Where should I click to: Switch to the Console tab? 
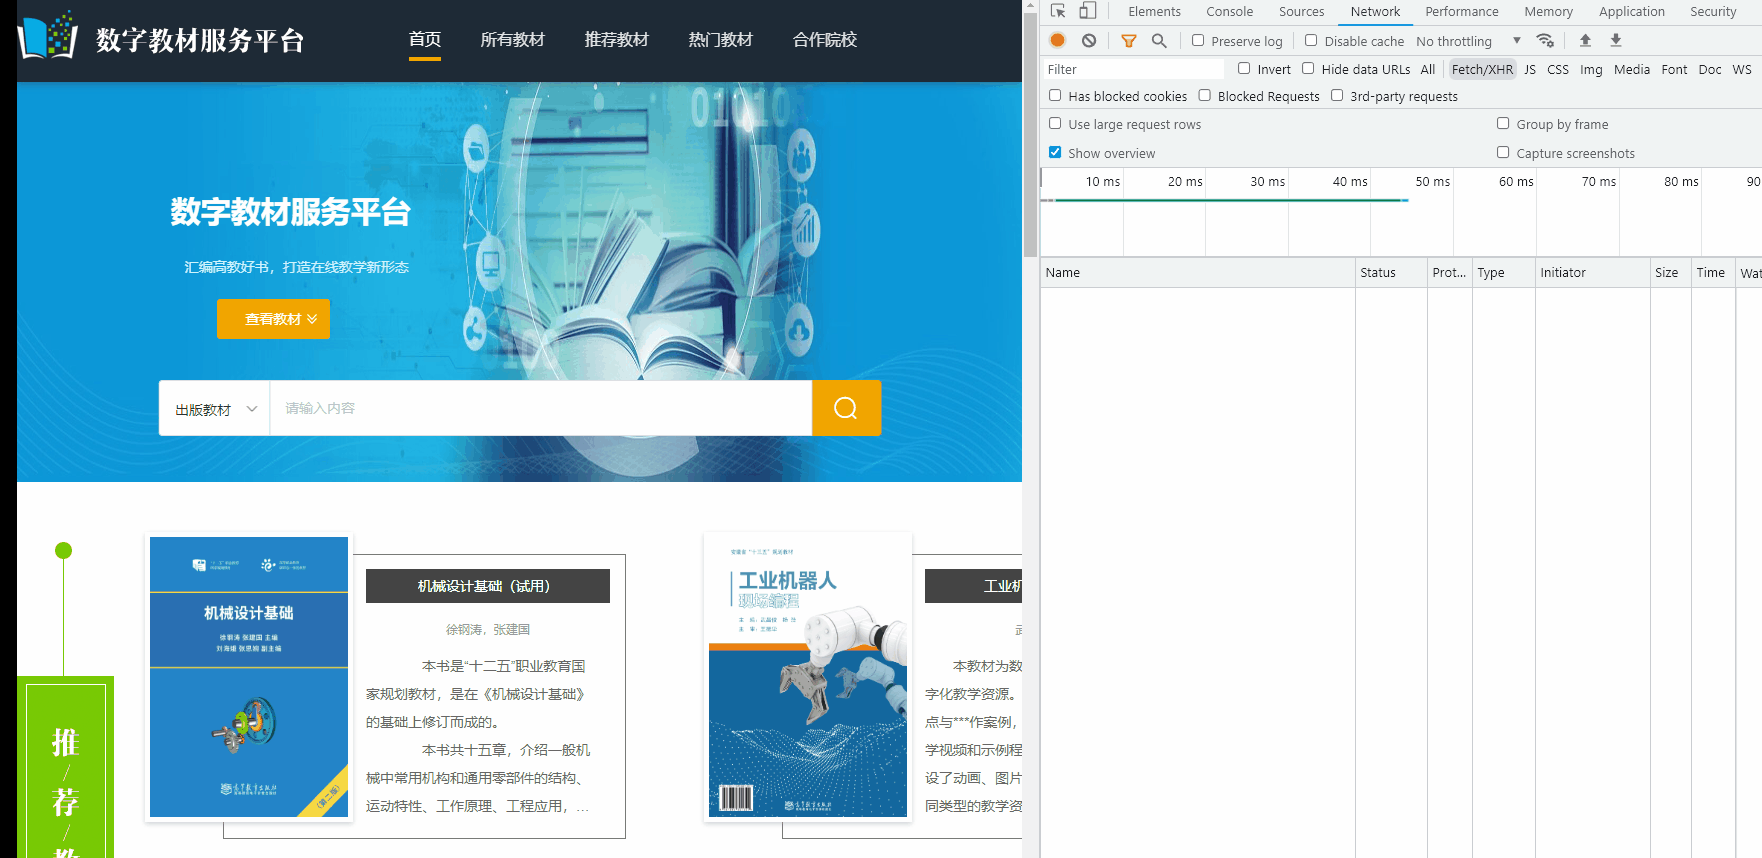[x=1229, y=12]
